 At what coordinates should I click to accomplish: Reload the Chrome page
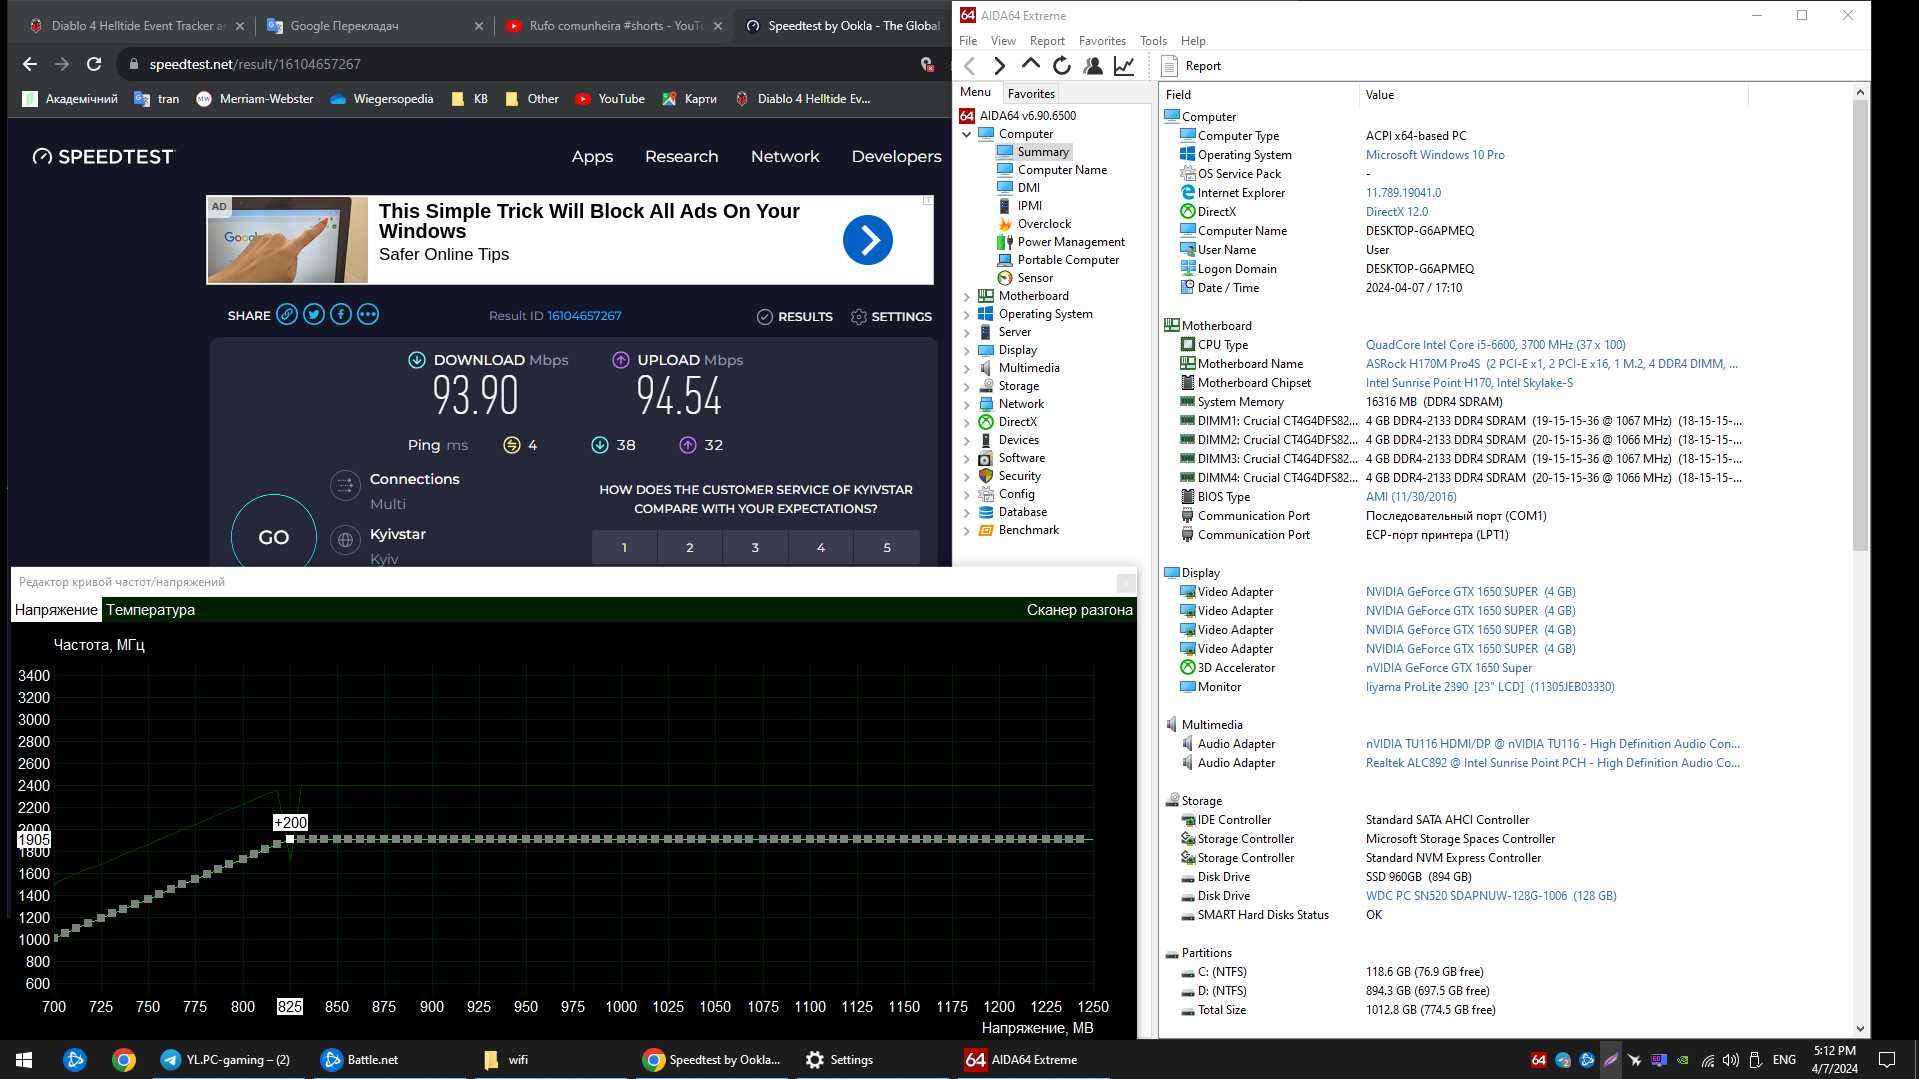94,64
